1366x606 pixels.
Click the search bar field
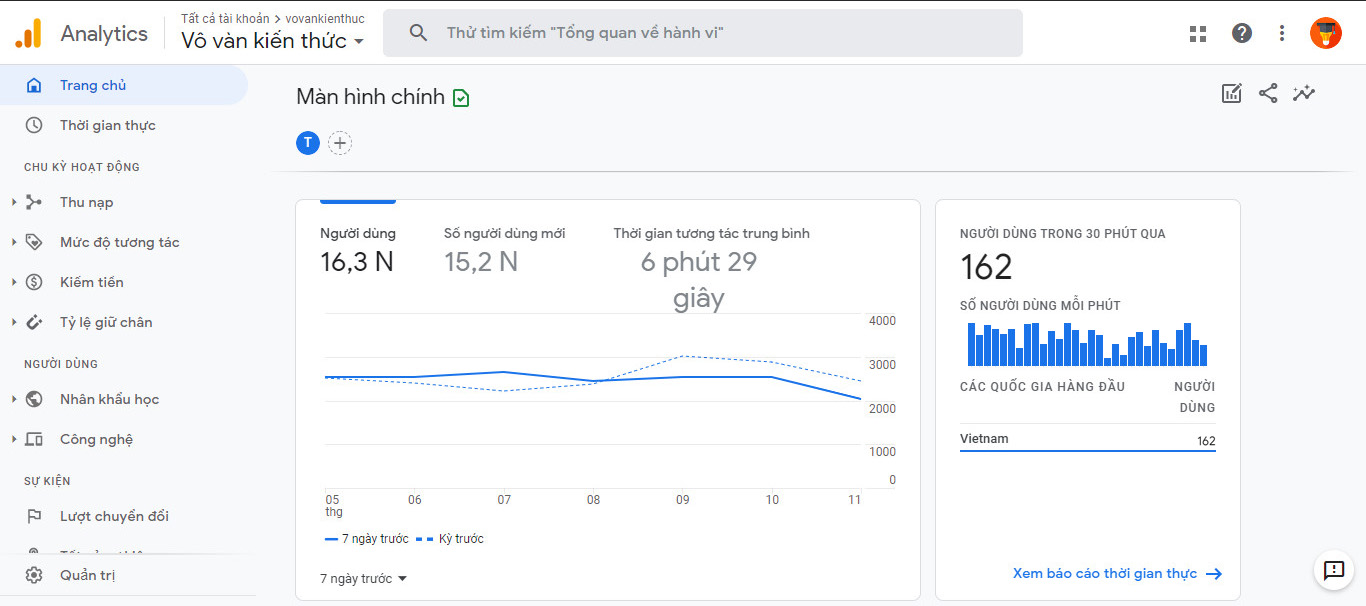tap(702, 33)
